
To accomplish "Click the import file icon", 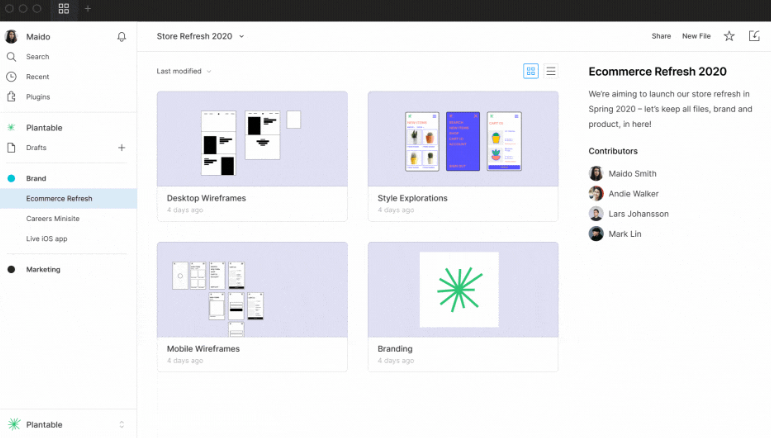I will [x=754, y=36].
